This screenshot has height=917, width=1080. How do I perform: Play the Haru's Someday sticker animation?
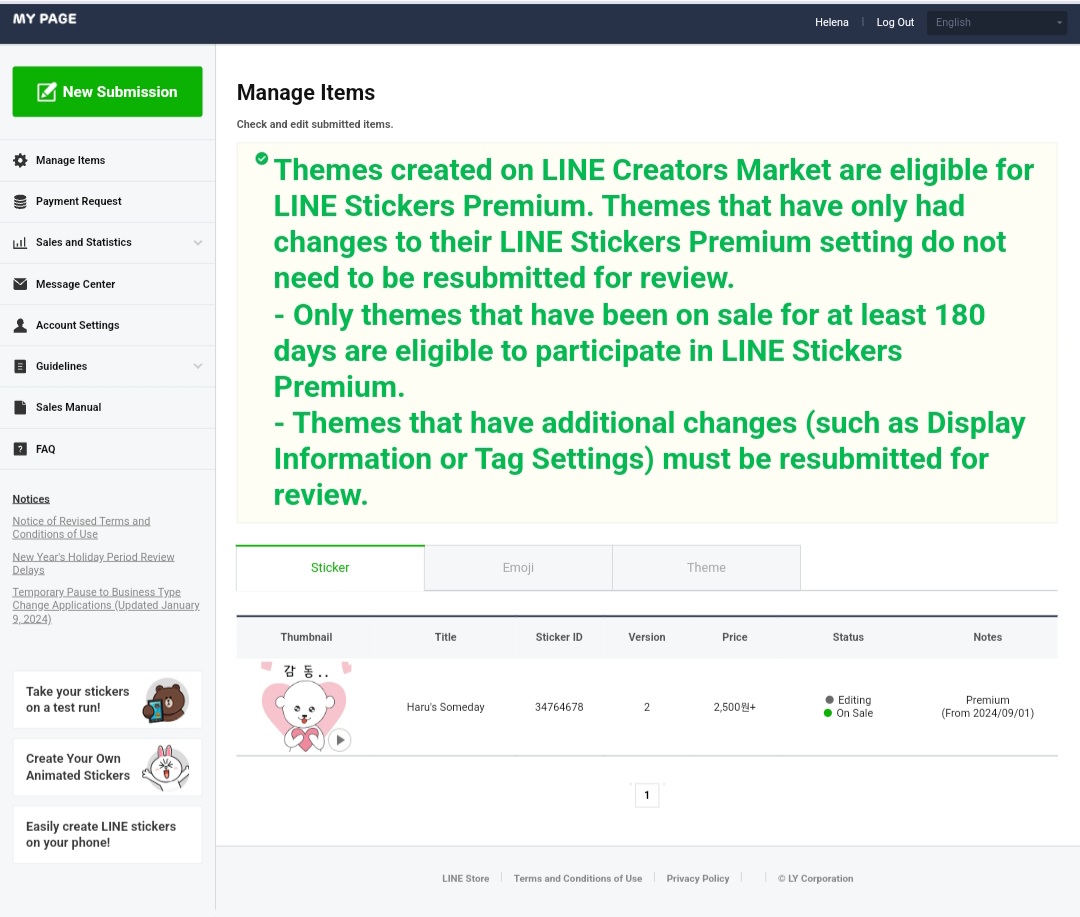click(x=340, y=740)
